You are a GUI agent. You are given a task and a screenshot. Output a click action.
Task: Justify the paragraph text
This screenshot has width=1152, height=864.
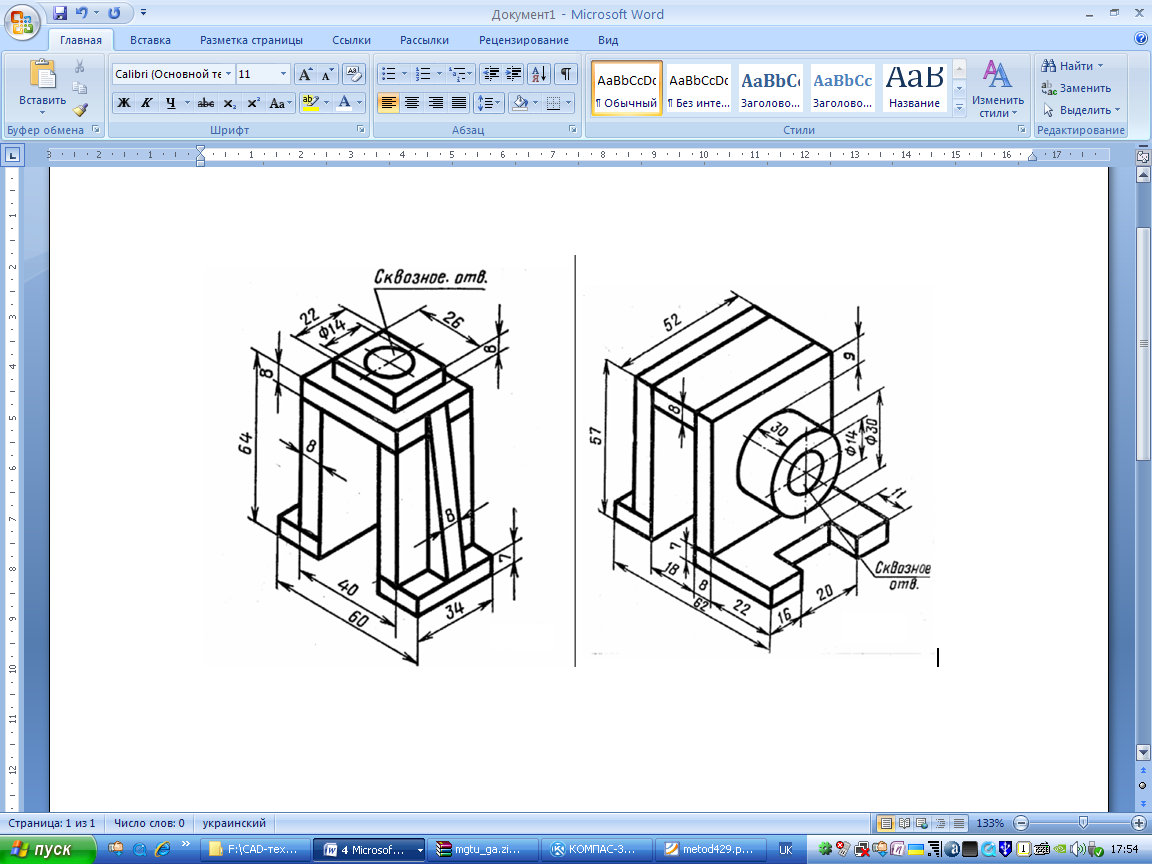pyautogui.click(x=459, y=103)
